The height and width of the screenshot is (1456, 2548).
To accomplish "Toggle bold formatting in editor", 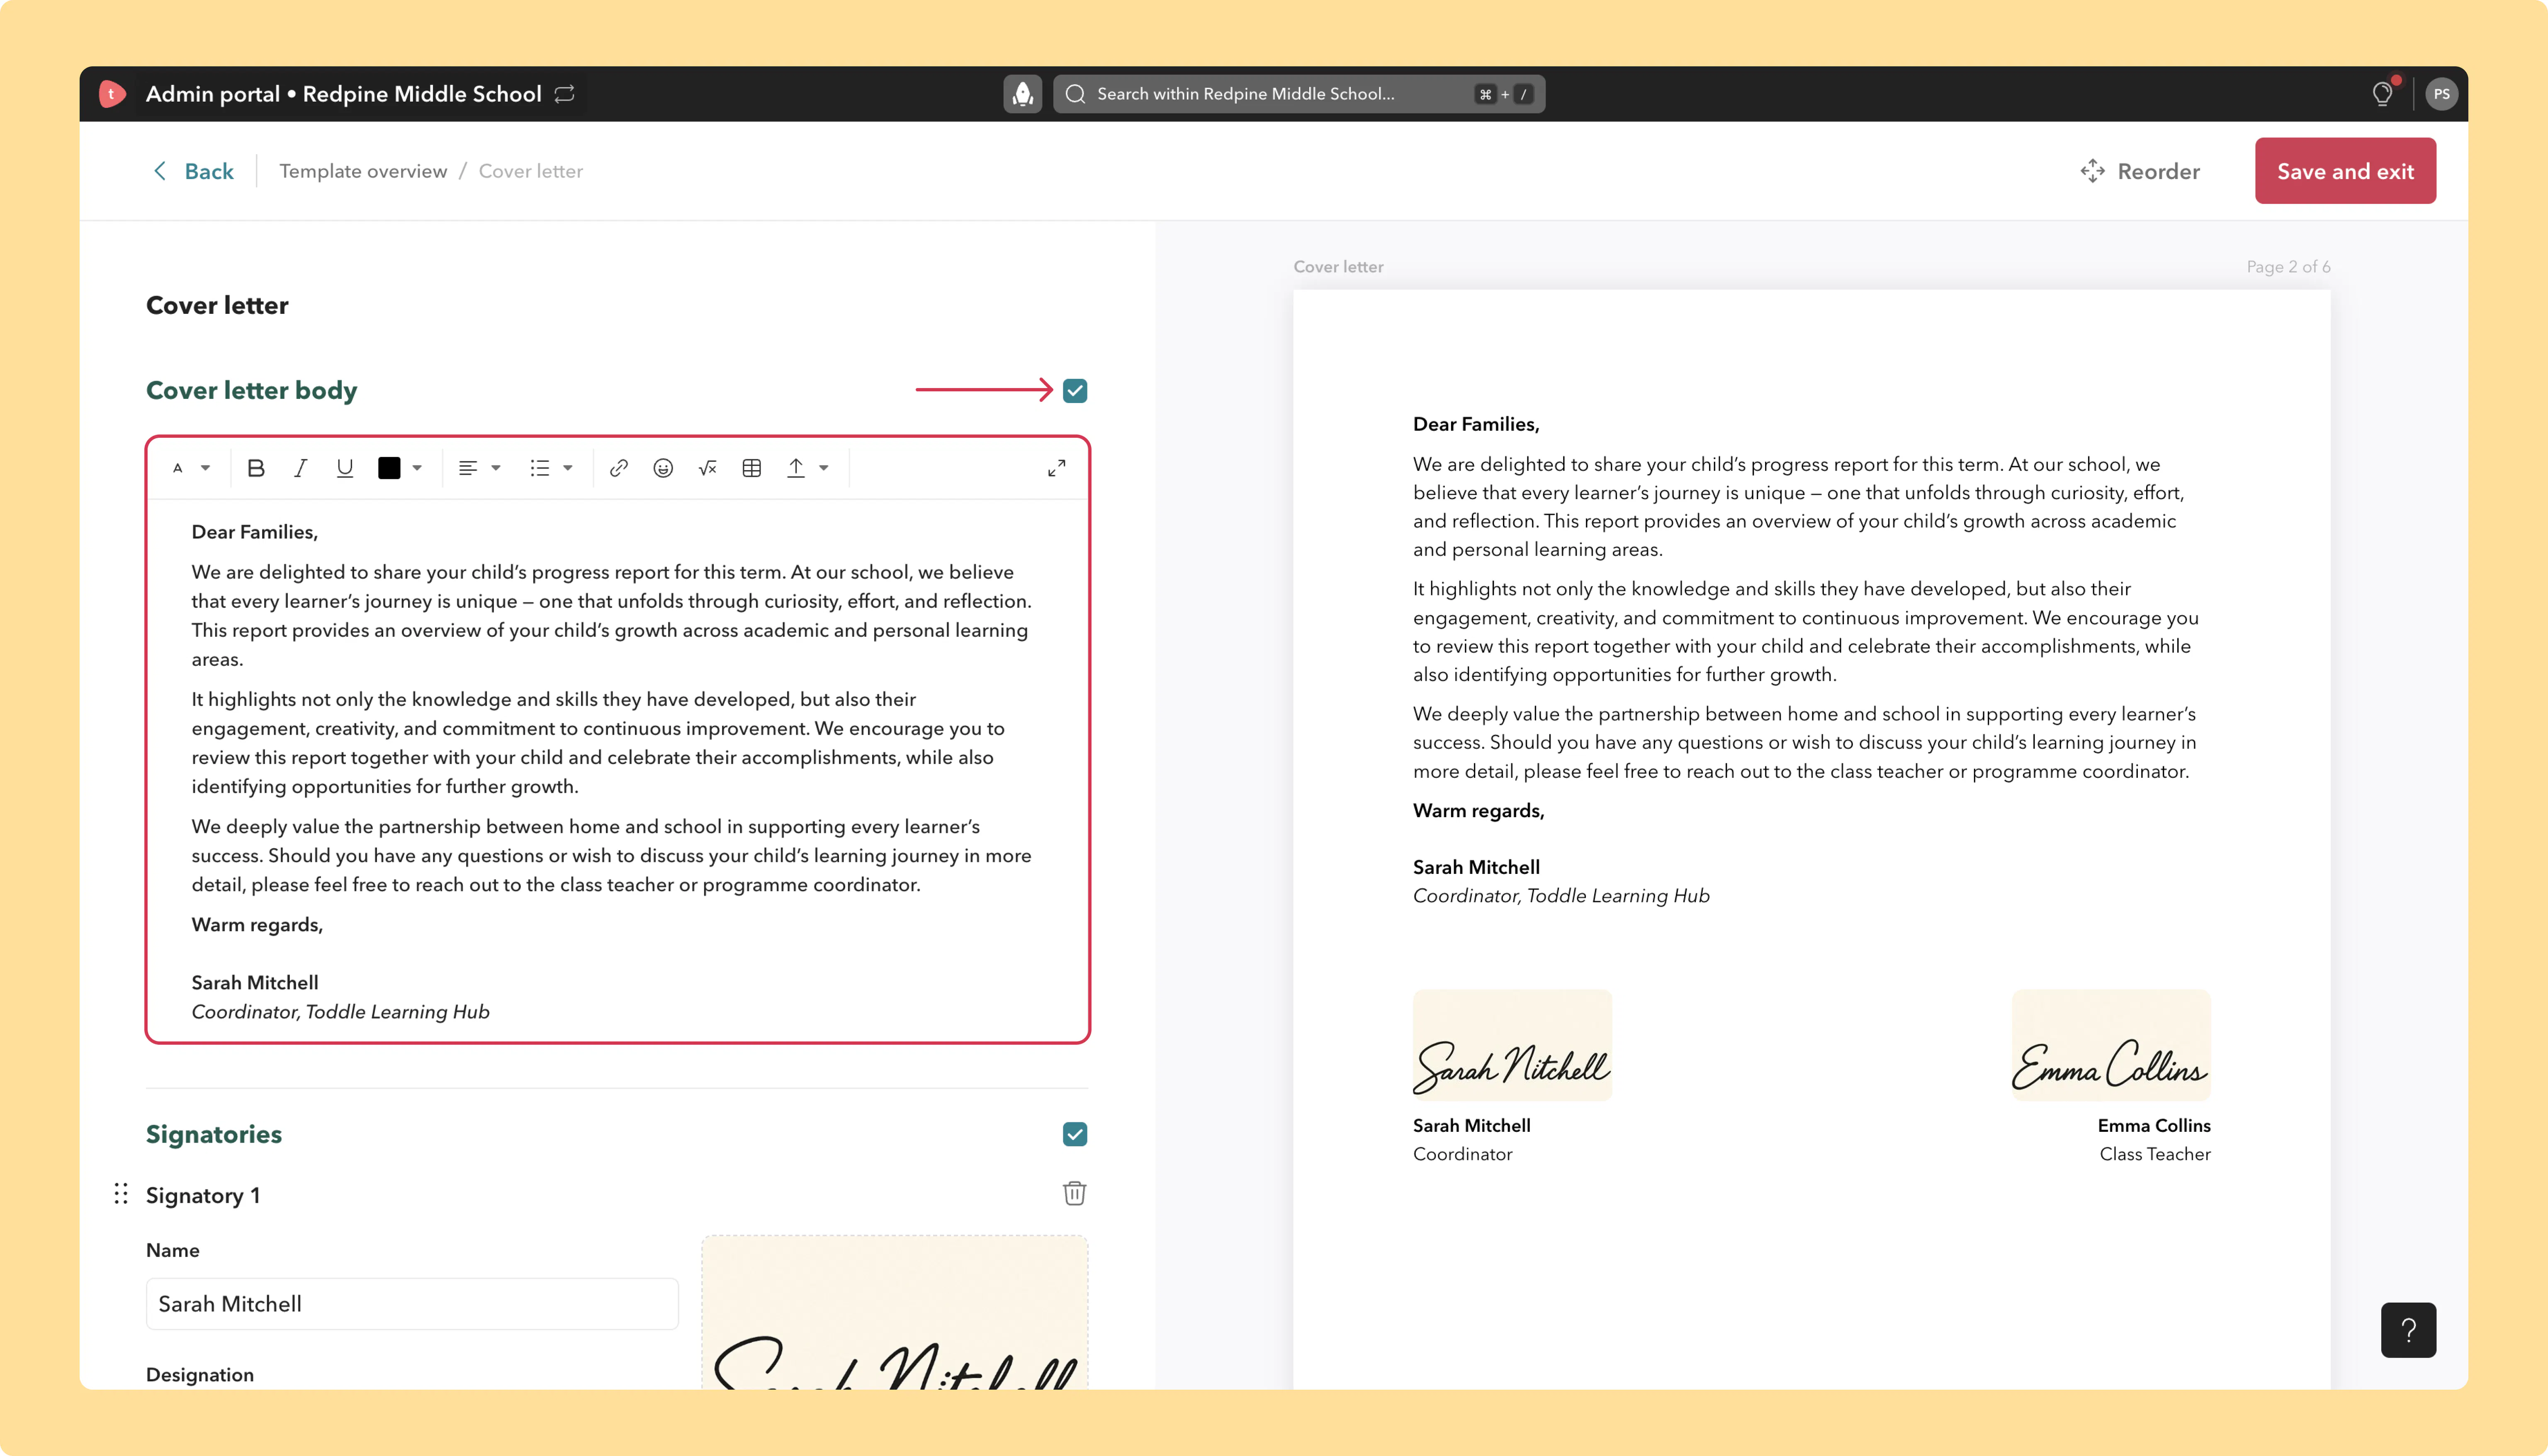I will tap(256, 468).
